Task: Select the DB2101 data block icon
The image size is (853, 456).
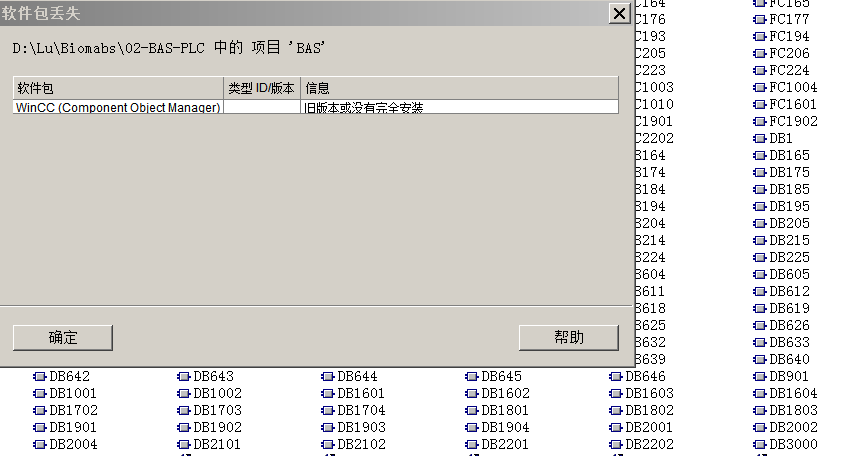Action: tap(184, 444)
